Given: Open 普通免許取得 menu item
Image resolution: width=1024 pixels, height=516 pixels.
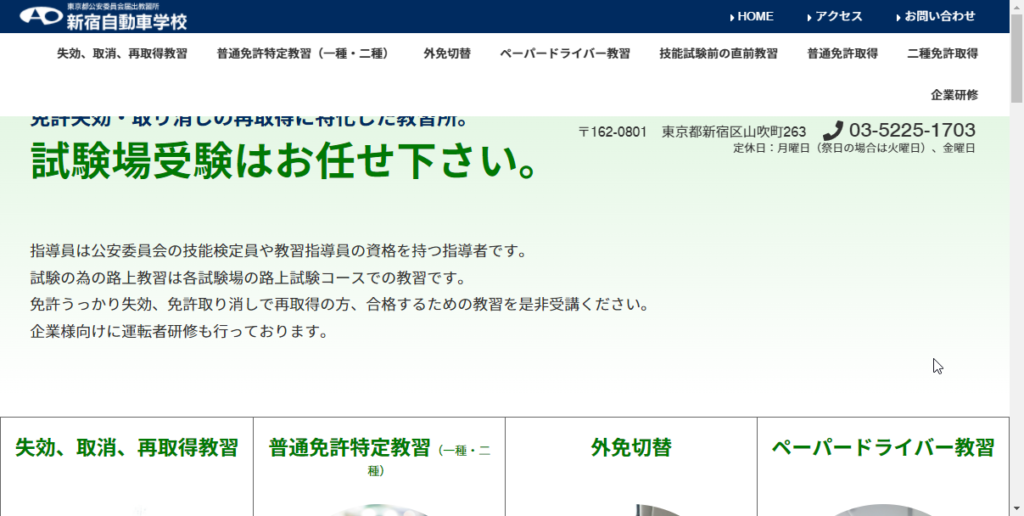Looking at the screenshot, I should [x=842, y=54].
